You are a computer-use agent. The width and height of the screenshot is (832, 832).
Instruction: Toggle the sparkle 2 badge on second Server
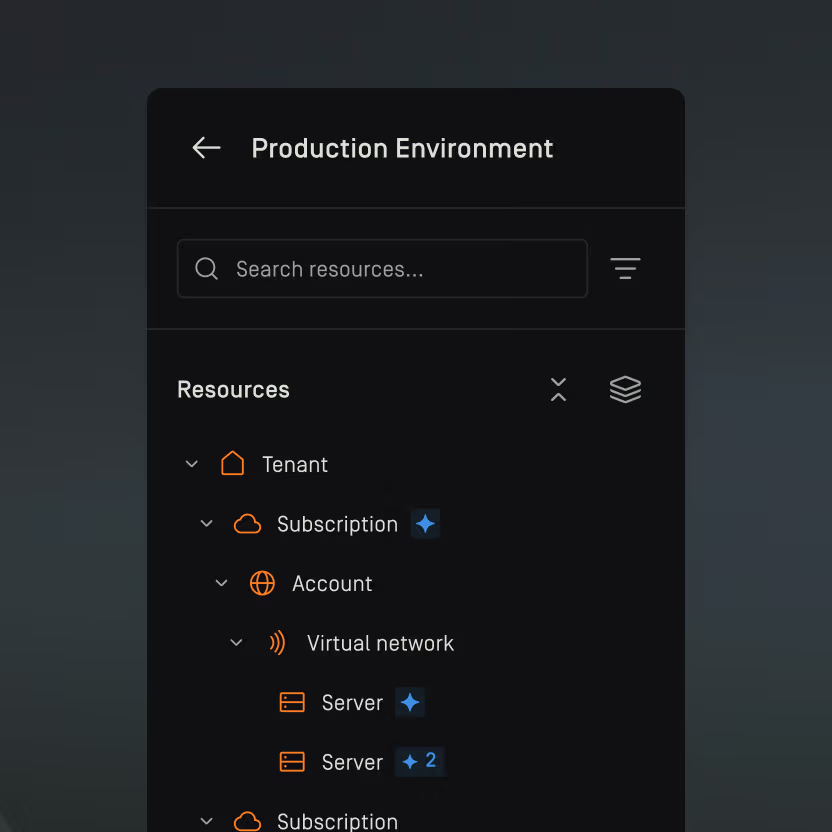pyautogui.click(x=419, y=761)
